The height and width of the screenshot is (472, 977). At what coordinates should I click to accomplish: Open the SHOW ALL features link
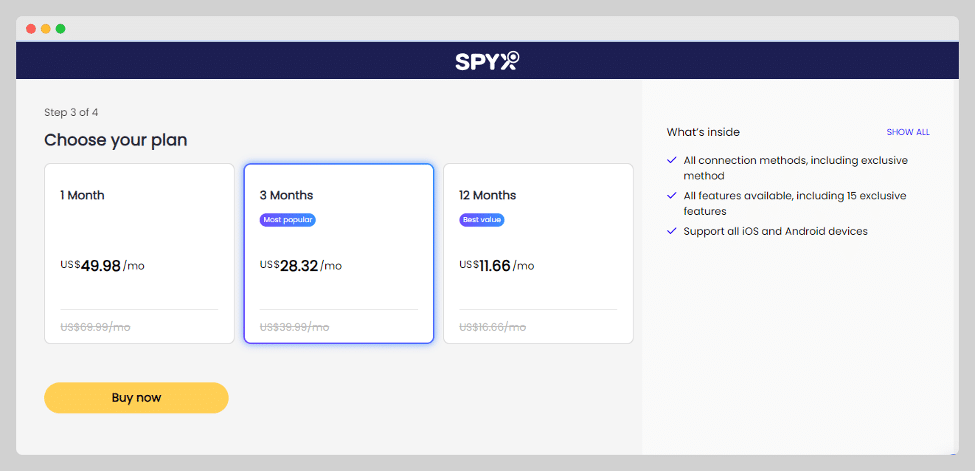908,132
